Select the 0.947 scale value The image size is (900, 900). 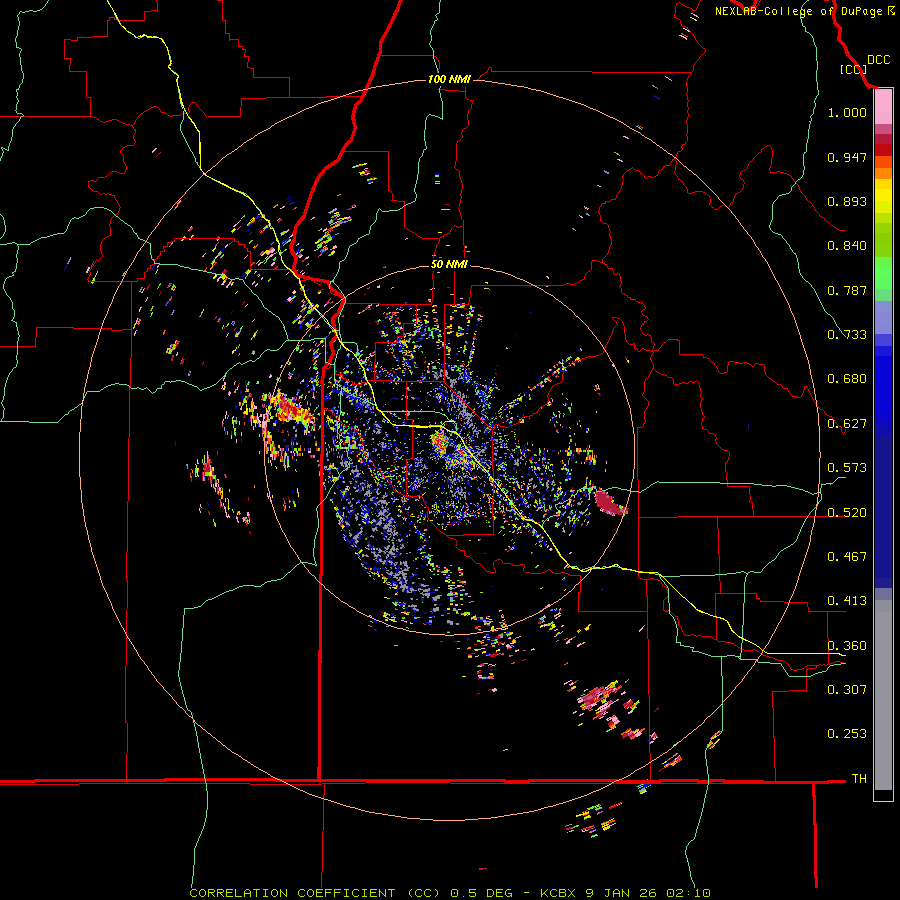pos(847,157)
